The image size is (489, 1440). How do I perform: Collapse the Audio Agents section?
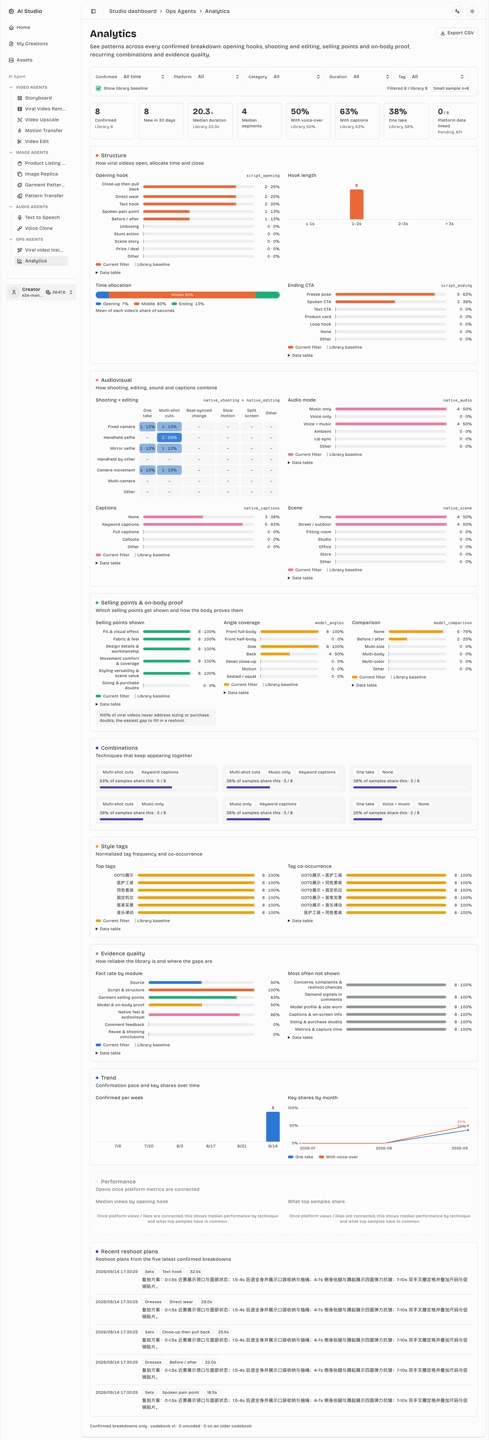pyautogui.click(x=30, y=207)
